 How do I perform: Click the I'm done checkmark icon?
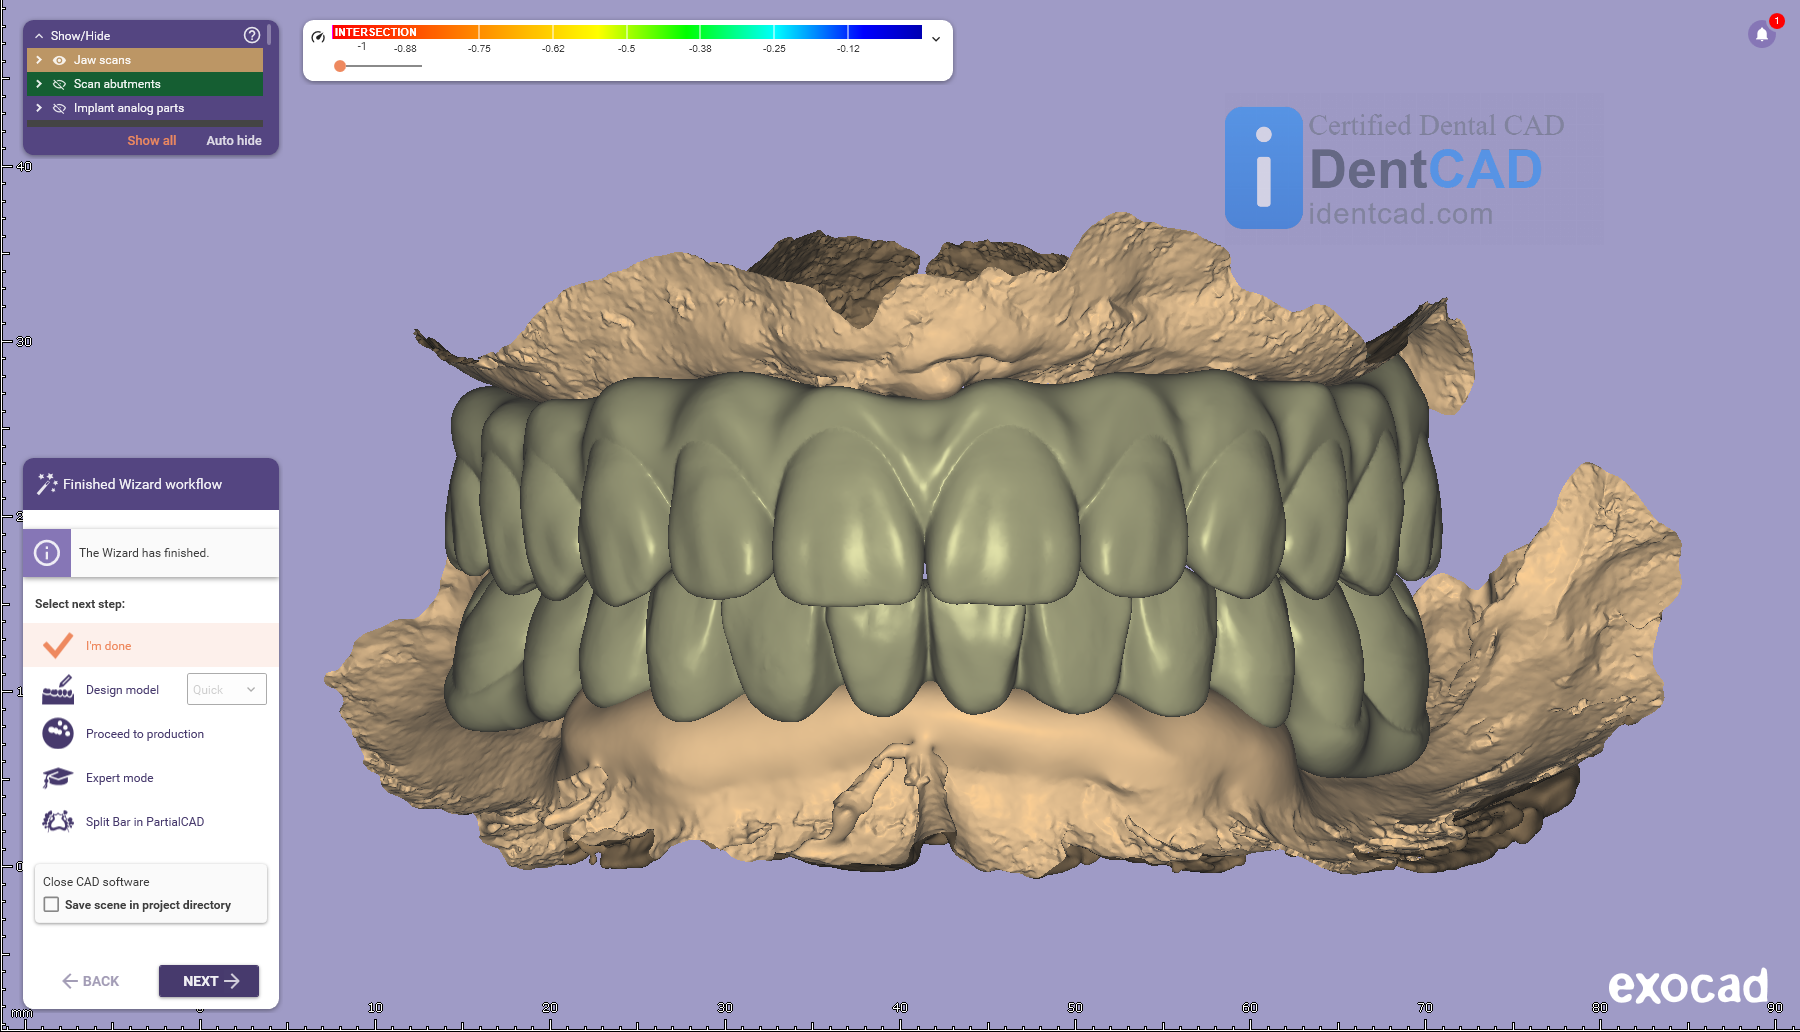pos(58,646)
